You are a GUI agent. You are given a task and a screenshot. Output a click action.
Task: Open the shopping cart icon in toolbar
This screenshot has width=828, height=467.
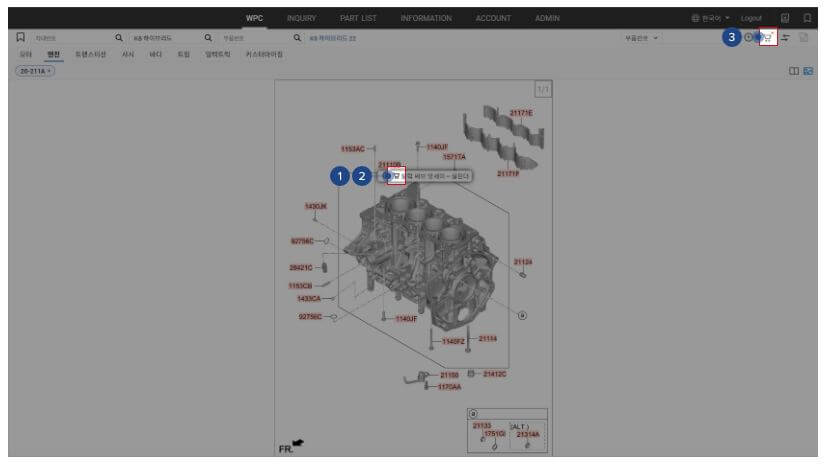pyautogui.click(x=768, y=37)
